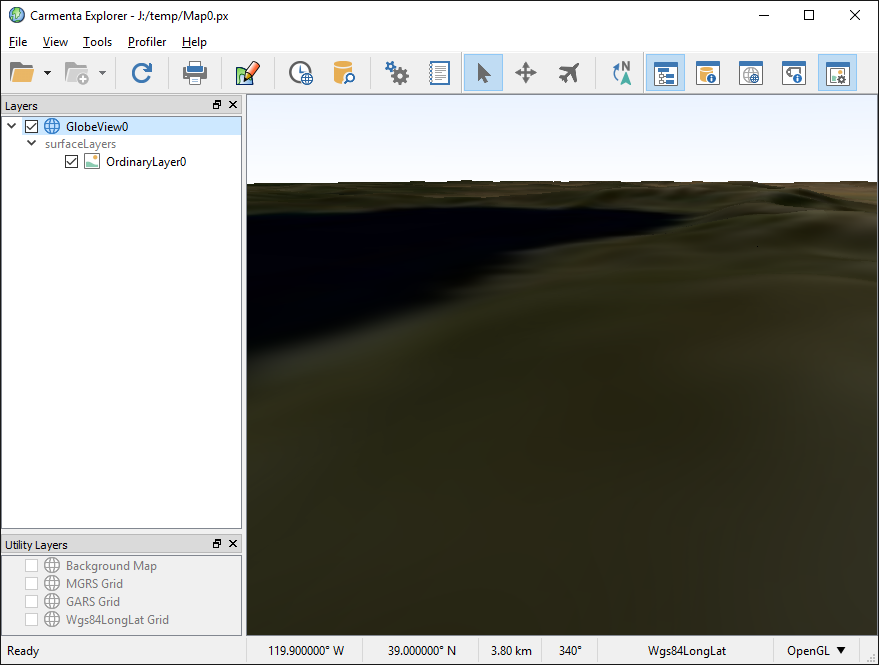Undock the Utility Layers panel
879x665 pixels.
tap(217, 544)
